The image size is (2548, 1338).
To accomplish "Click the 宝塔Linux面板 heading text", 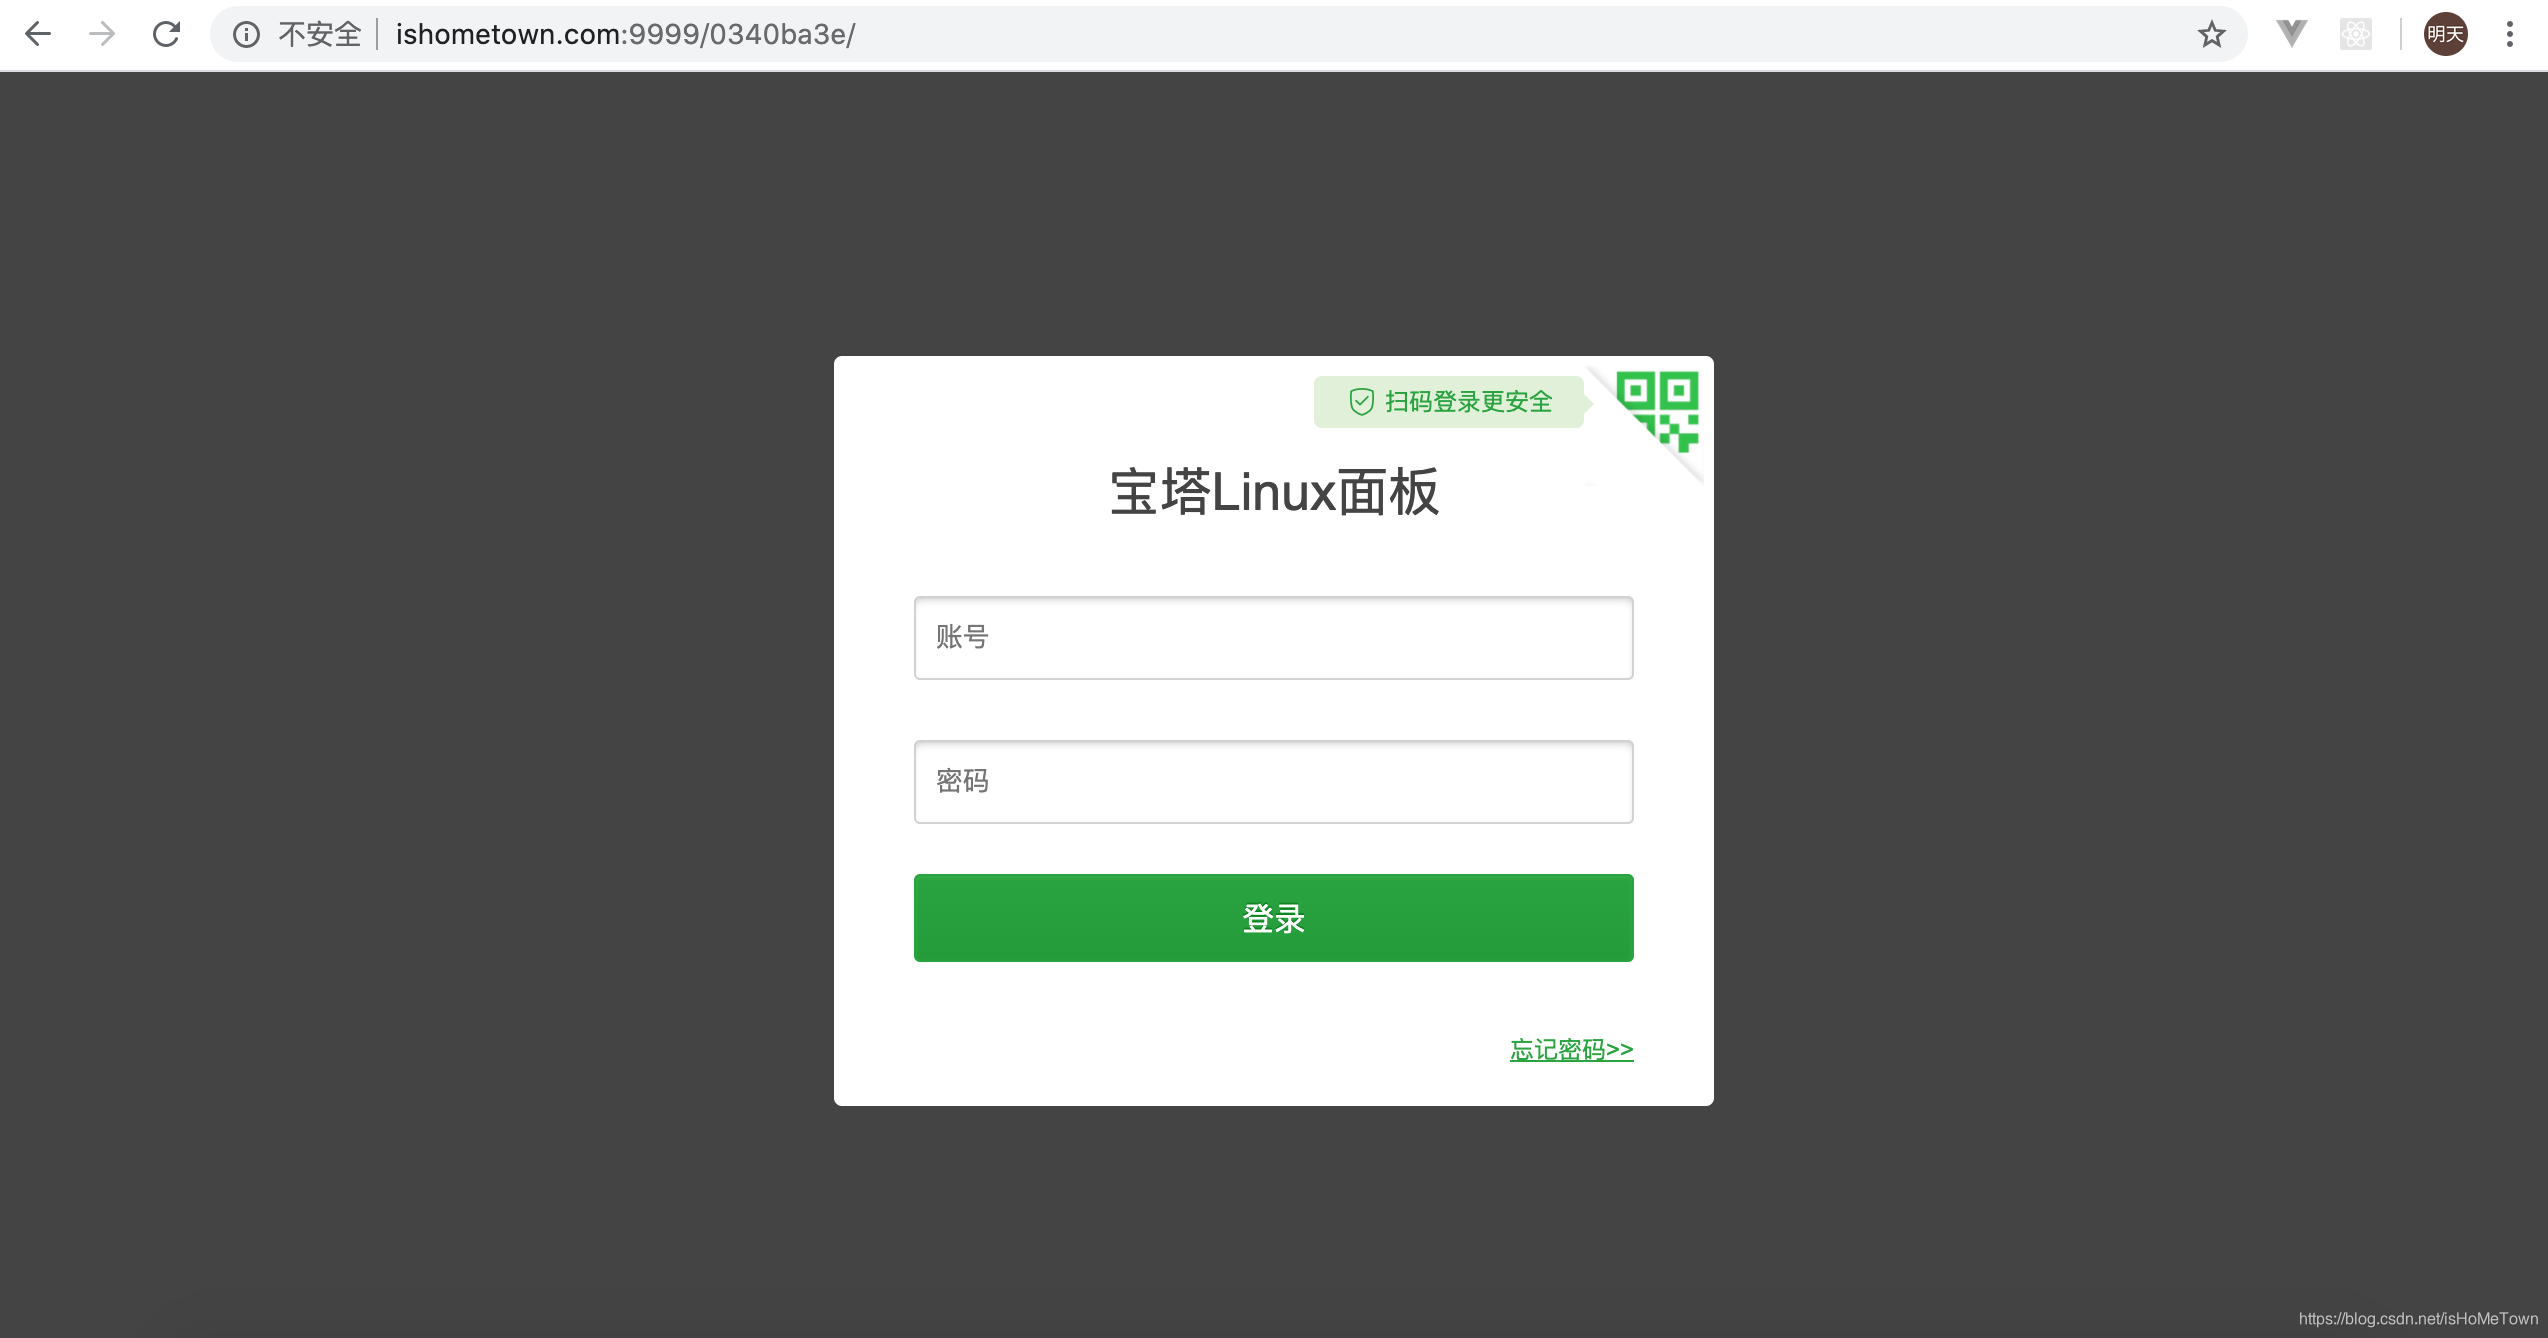I will 1274,492.
